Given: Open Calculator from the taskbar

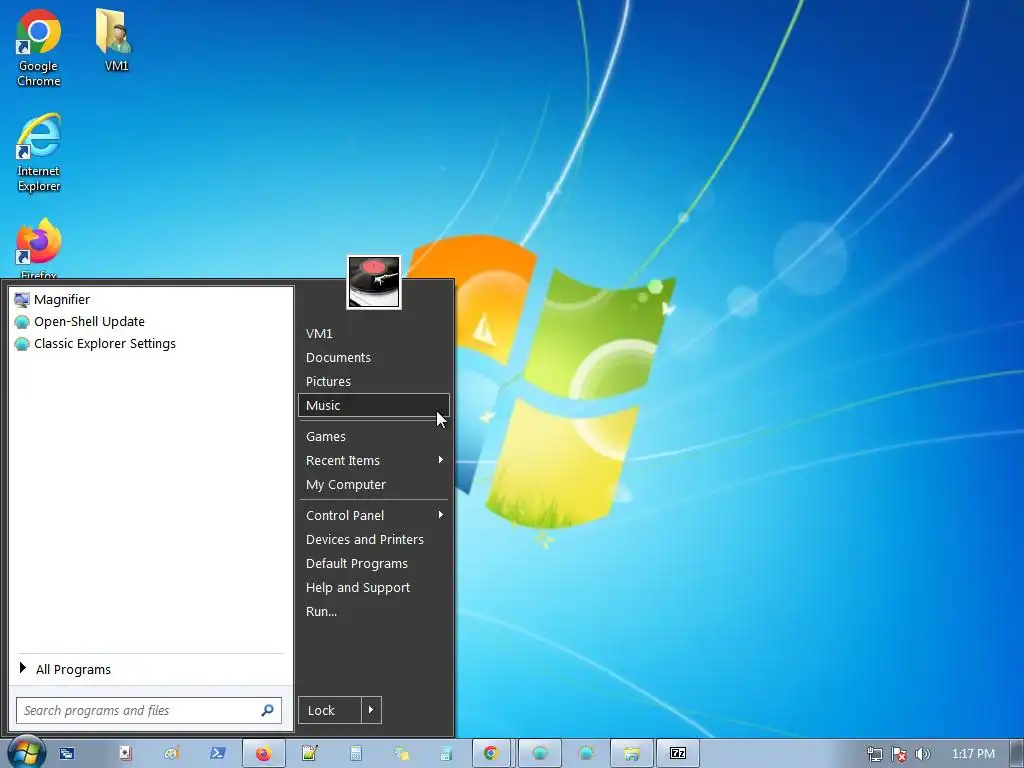Looking at the screenshot, I should 356,754.
